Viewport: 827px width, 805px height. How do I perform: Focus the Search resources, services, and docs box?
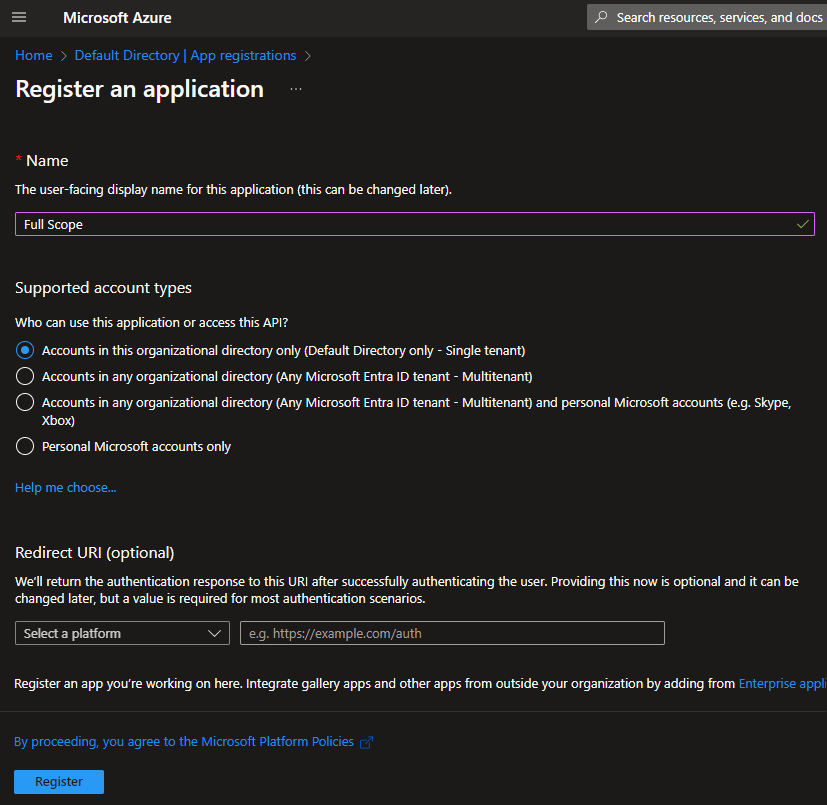click(718, 18)
